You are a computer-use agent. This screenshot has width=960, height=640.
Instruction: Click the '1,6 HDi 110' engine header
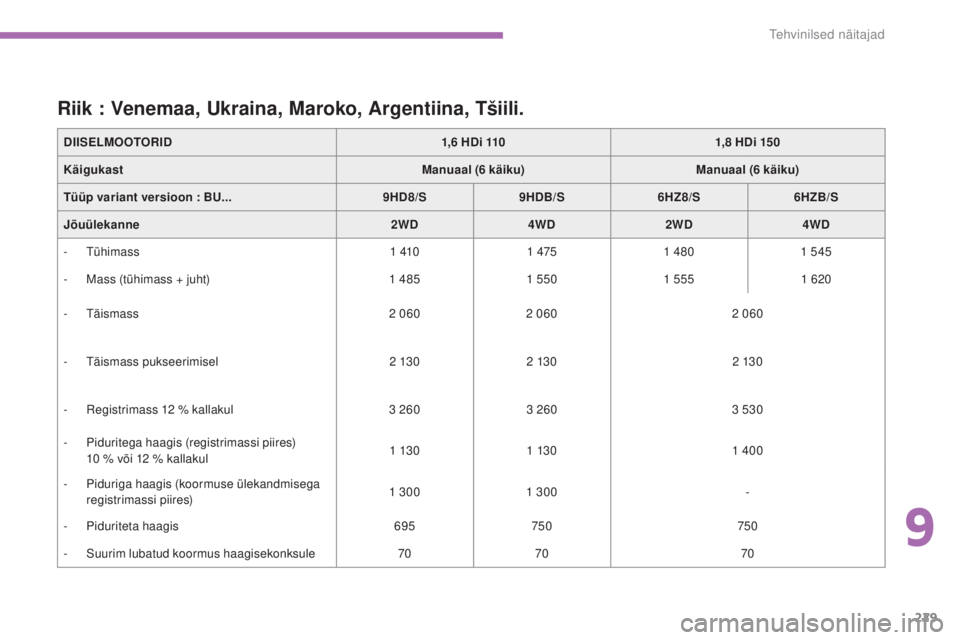(x=473, y=142)
